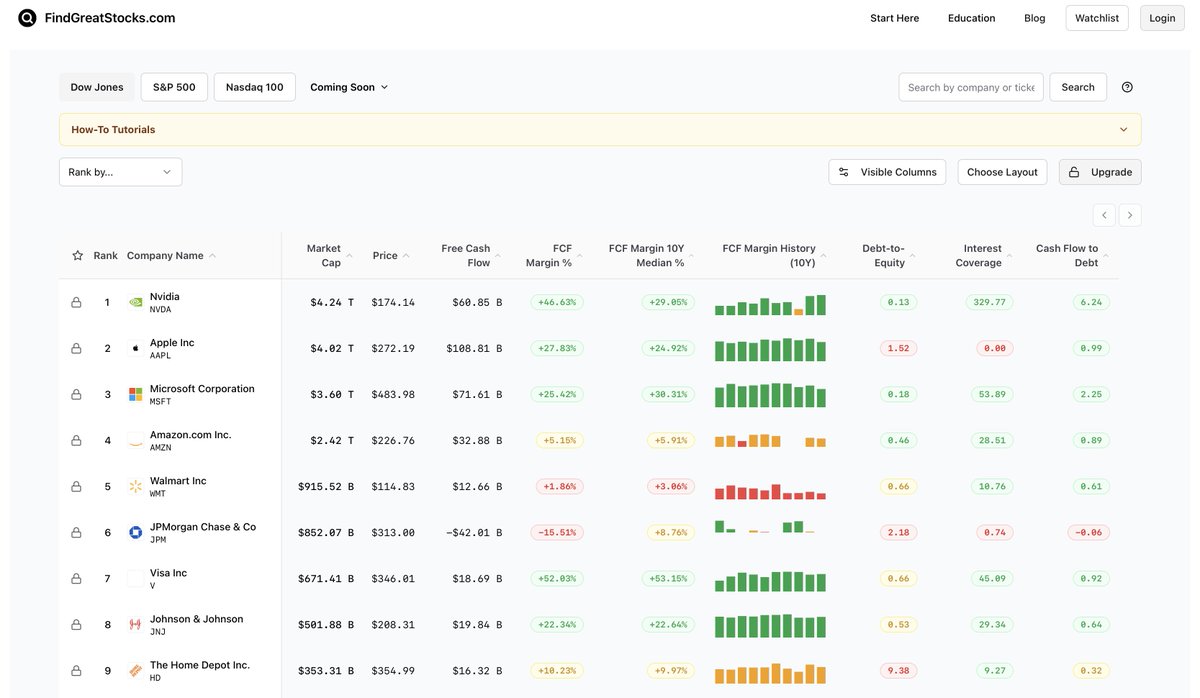Expand the How-To Tutorials banner
The height and width of the screenshot is (698, 1200).
click(x=600, y=129)
